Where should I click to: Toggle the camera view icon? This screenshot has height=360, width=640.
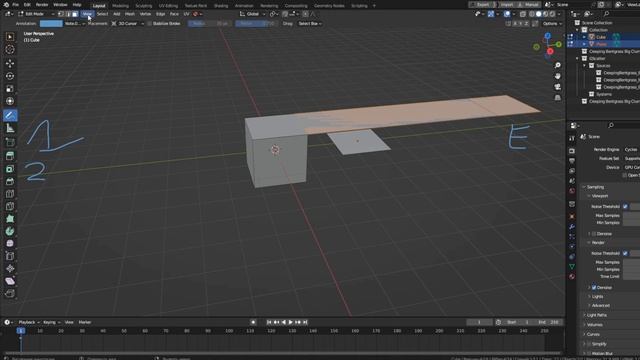[558, 87]
